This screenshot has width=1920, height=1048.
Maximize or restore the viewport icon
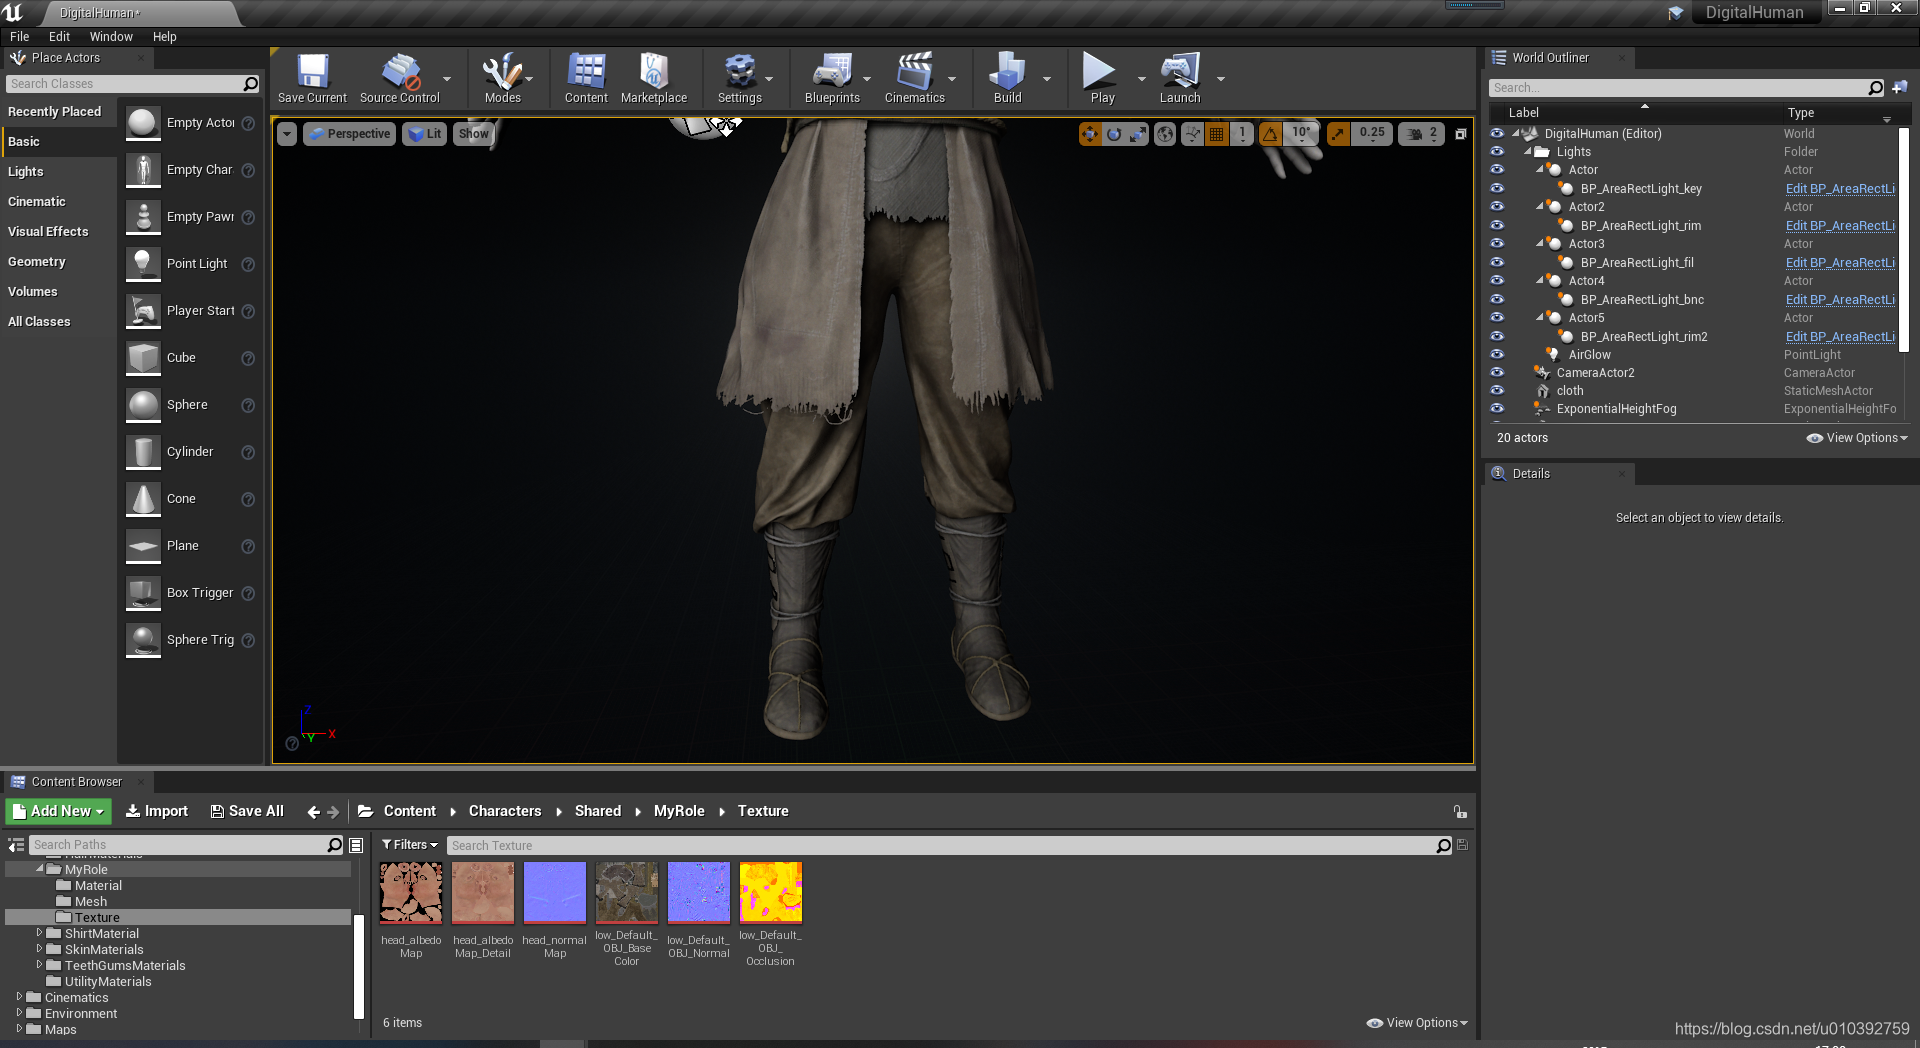pyautogui.click(x=1460, y=134)
